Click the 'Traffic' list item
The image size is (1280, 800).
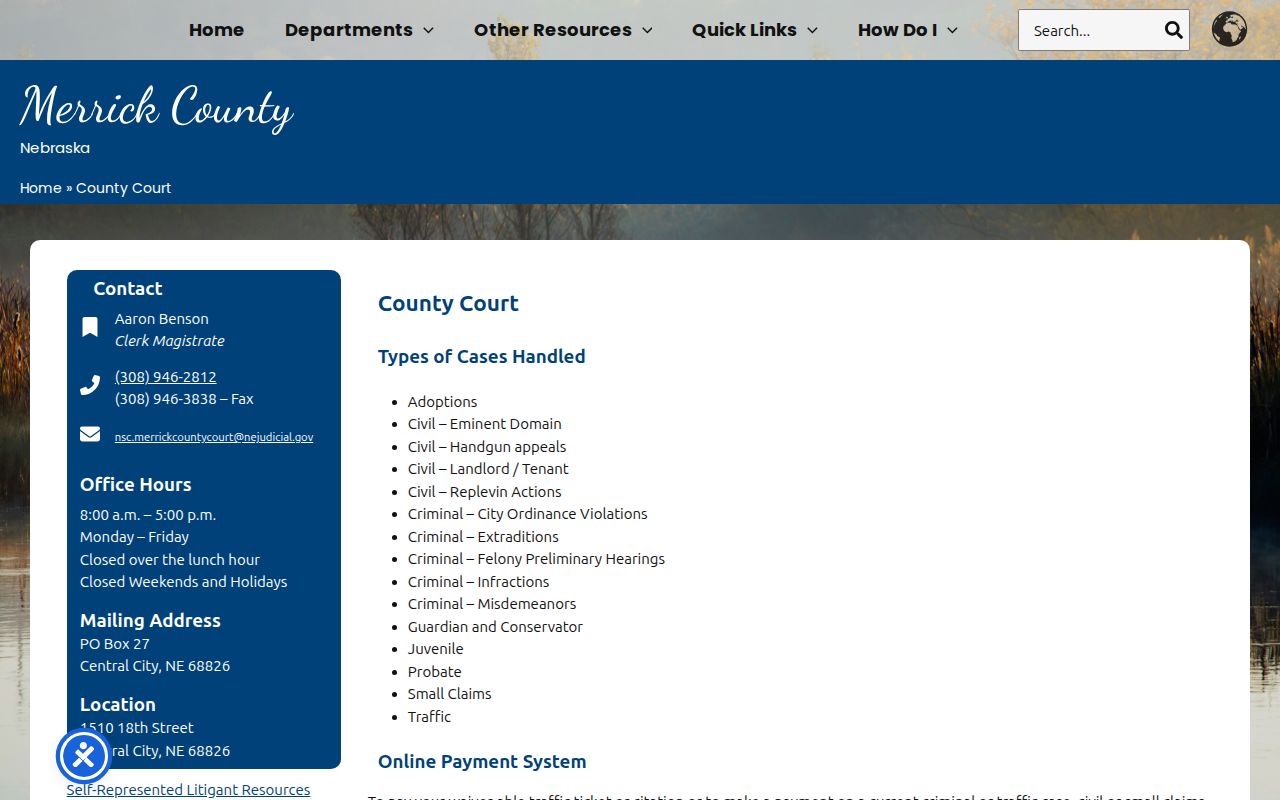(x=430, y=717)
